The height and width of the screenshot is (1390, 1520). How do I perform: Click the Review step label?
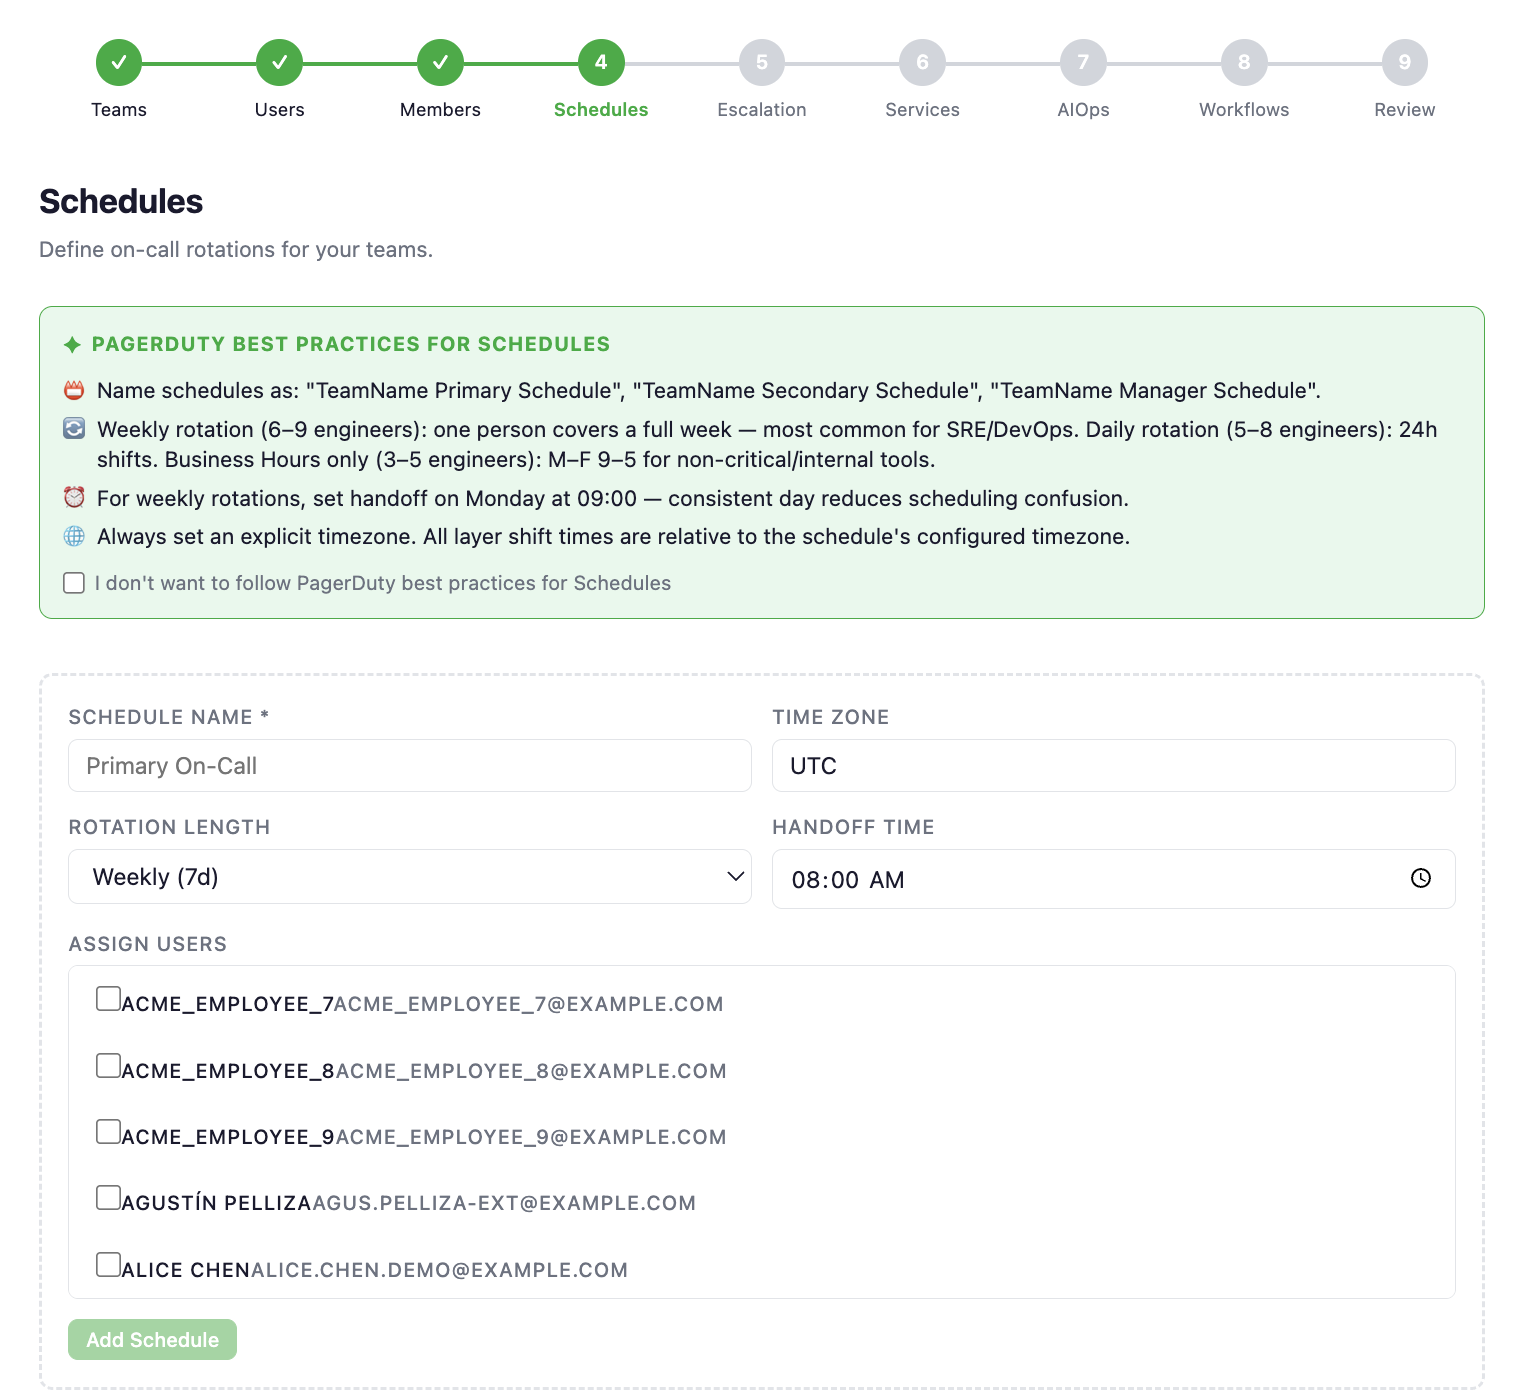[x=1405, y=110]
